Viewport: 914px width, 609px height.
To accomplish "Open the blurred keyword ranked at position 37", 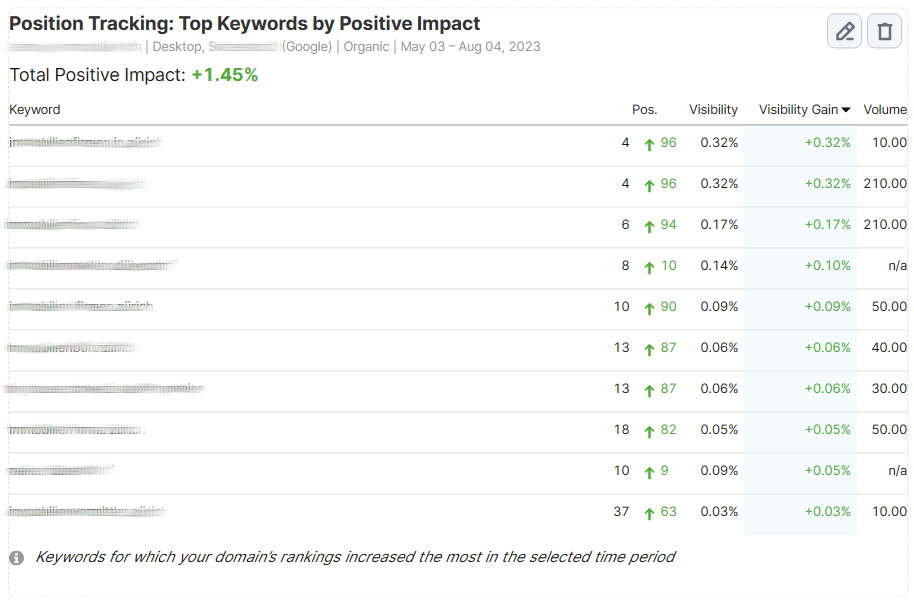I will tap(87, 512).
